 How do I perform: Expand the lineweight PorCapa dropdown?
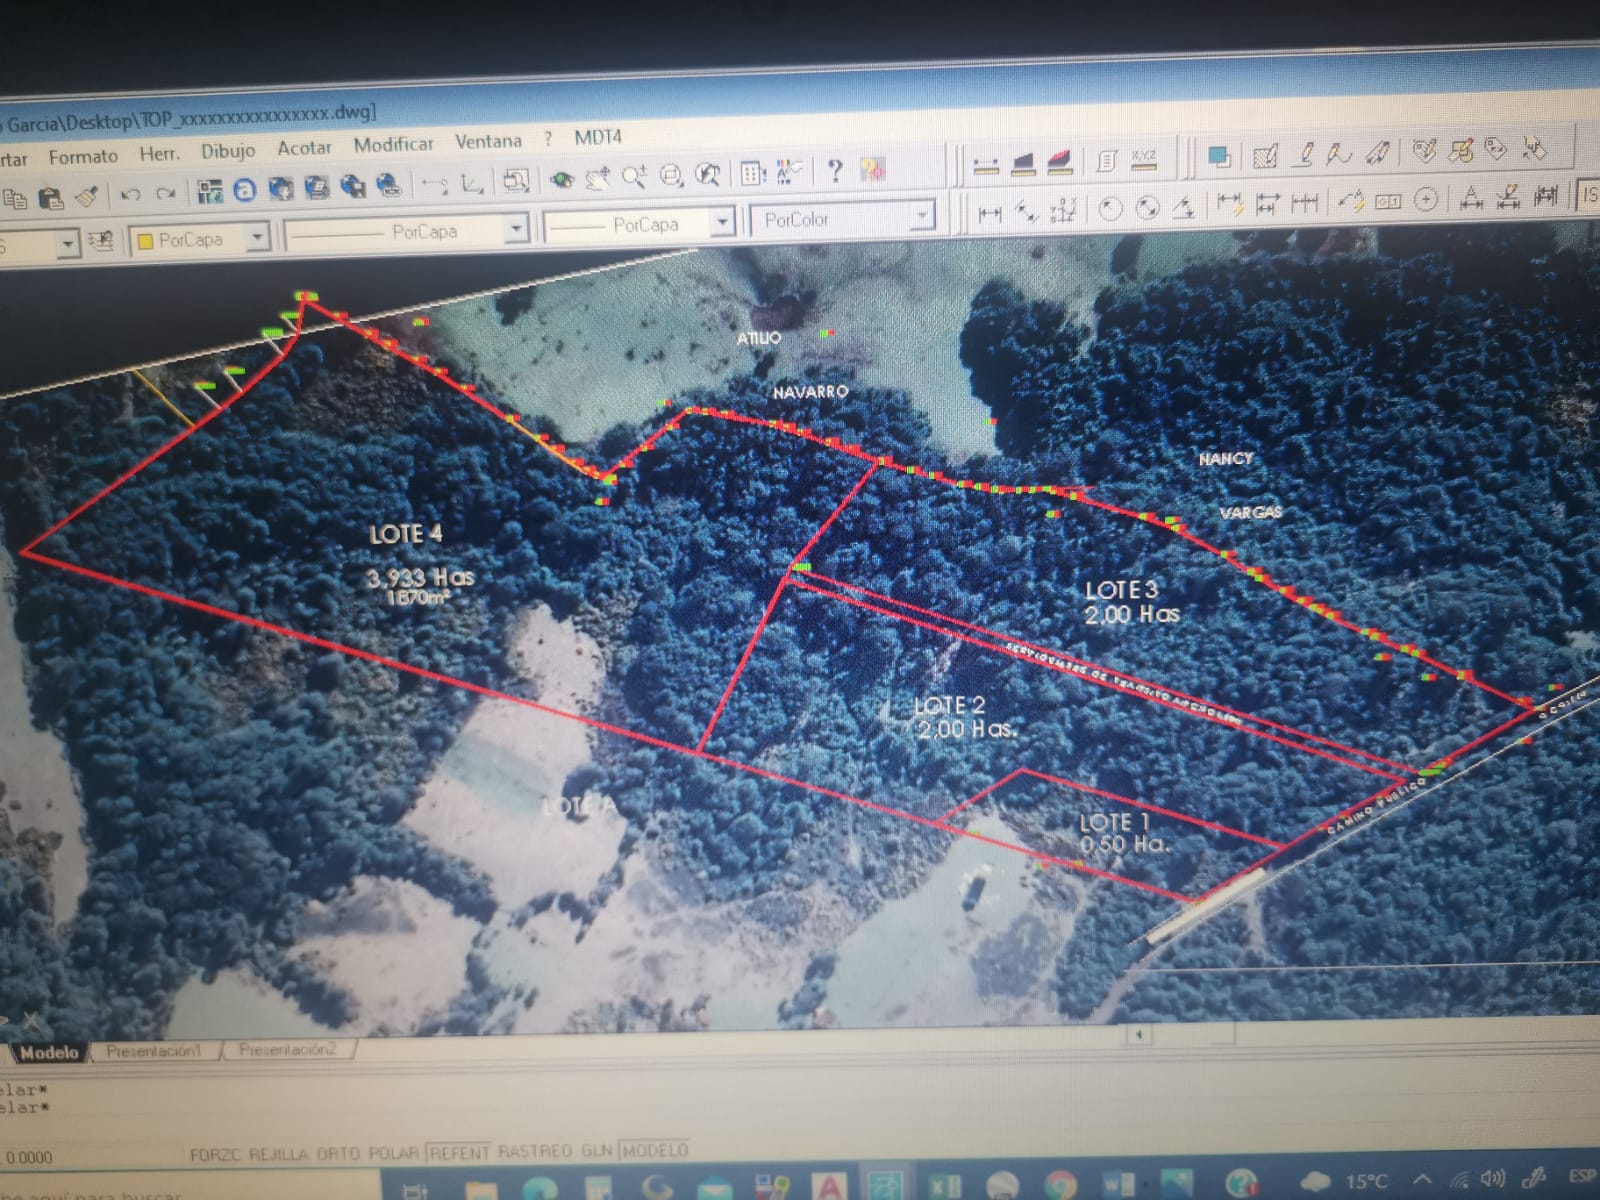click(x=723, y=221)
